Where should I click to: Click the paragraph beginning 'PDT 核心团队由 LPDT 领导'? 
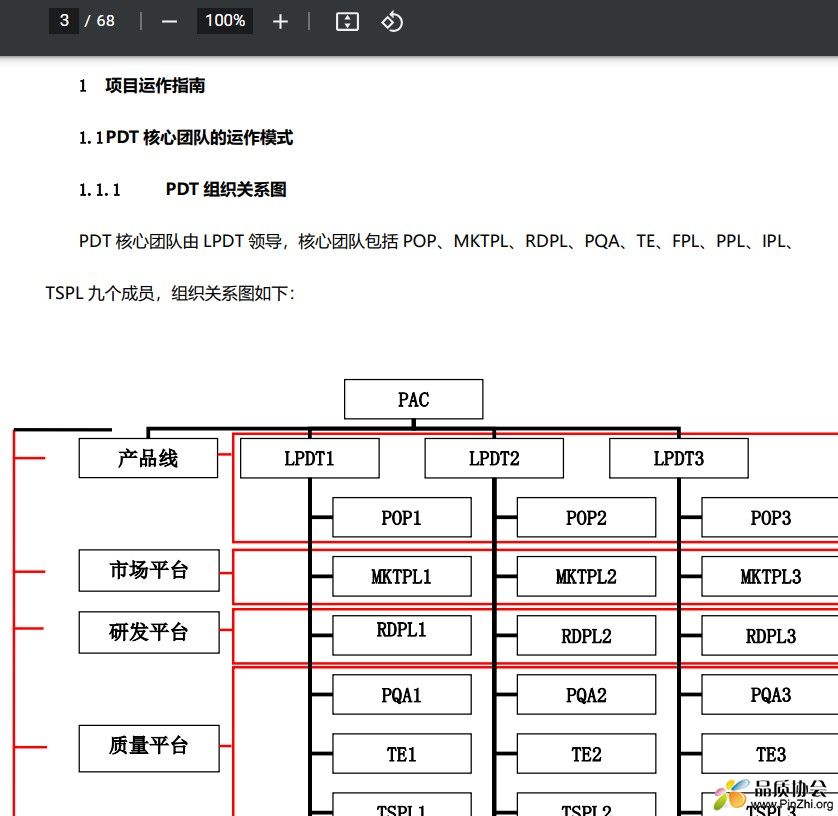pyautogui.click(x=436, y=241)
